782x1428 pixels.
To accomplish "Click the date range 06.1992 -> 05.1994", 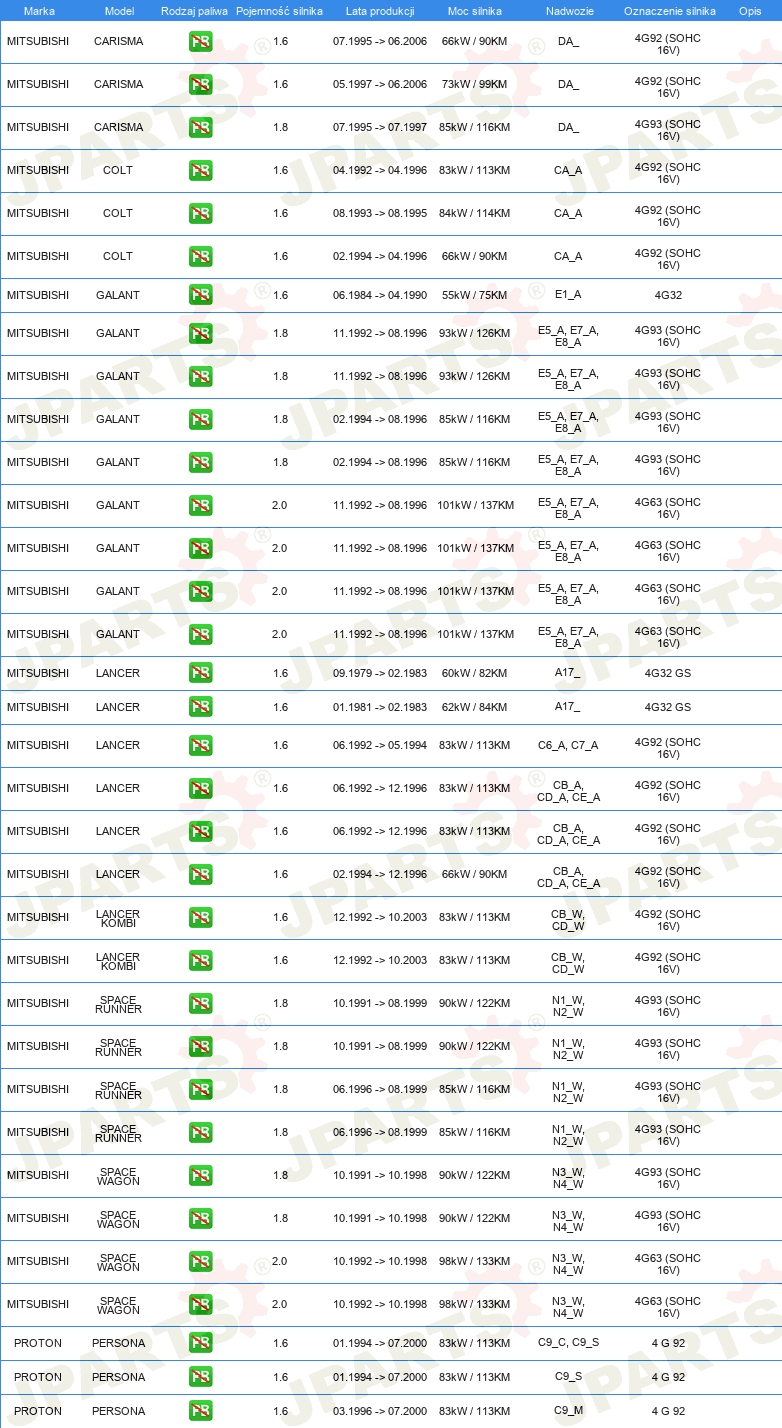I will click(380, 746).
